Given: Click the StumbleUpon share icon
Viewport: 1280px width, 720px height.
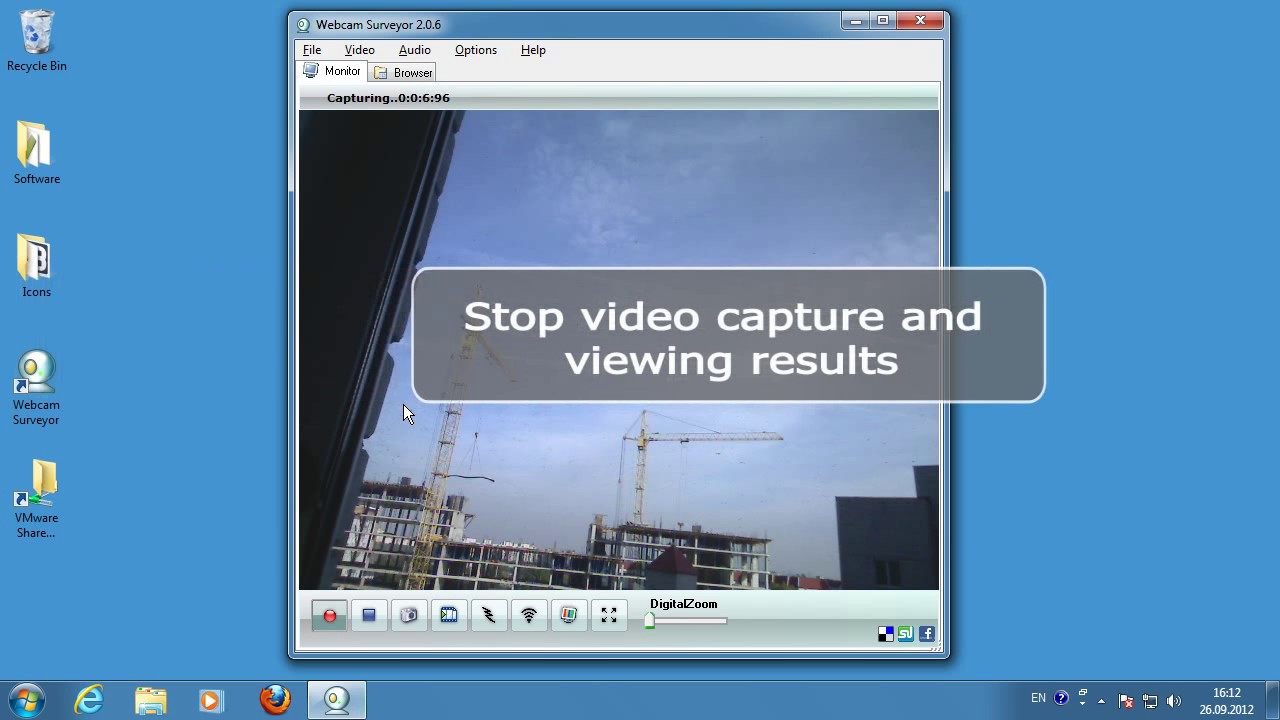Looking at the screenshot, I should [x=906, y=634].
